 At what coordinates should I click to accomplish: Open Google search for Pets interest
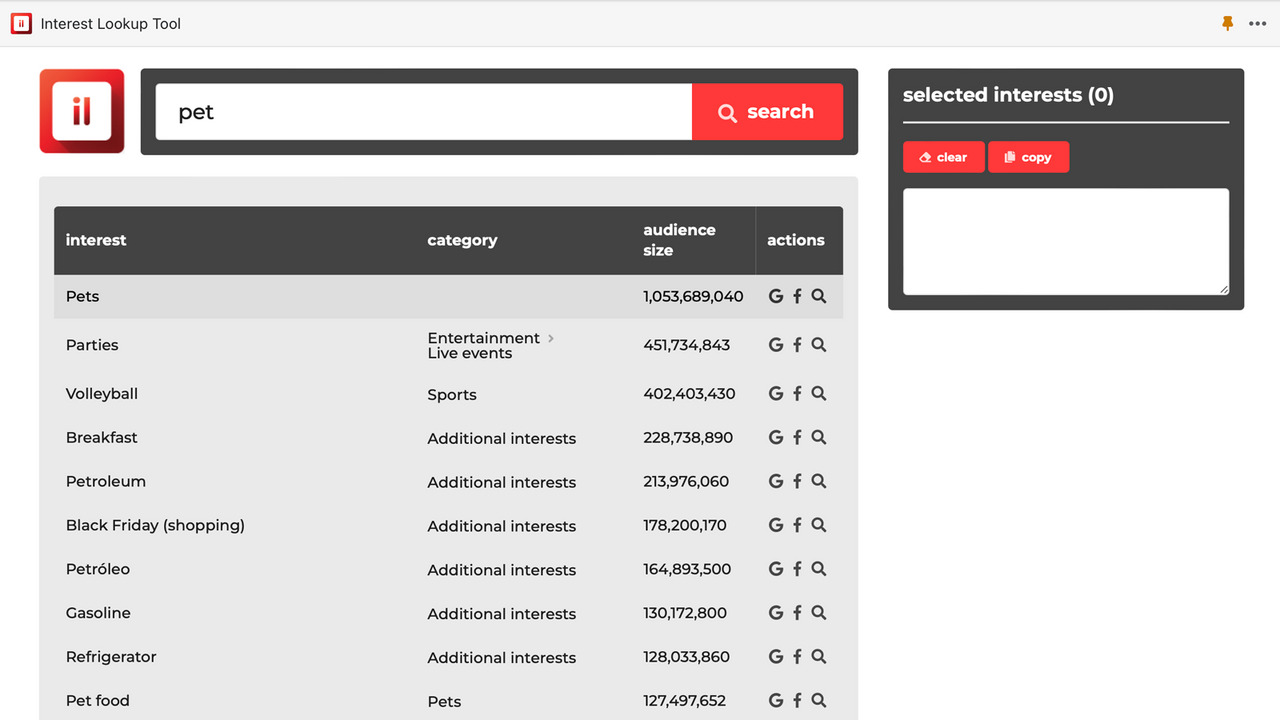[775, 296]
